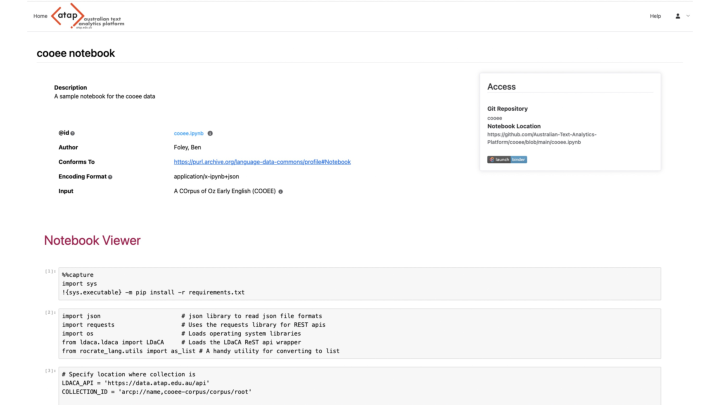Open the cooee.ipynb link

tap(187, 133)
